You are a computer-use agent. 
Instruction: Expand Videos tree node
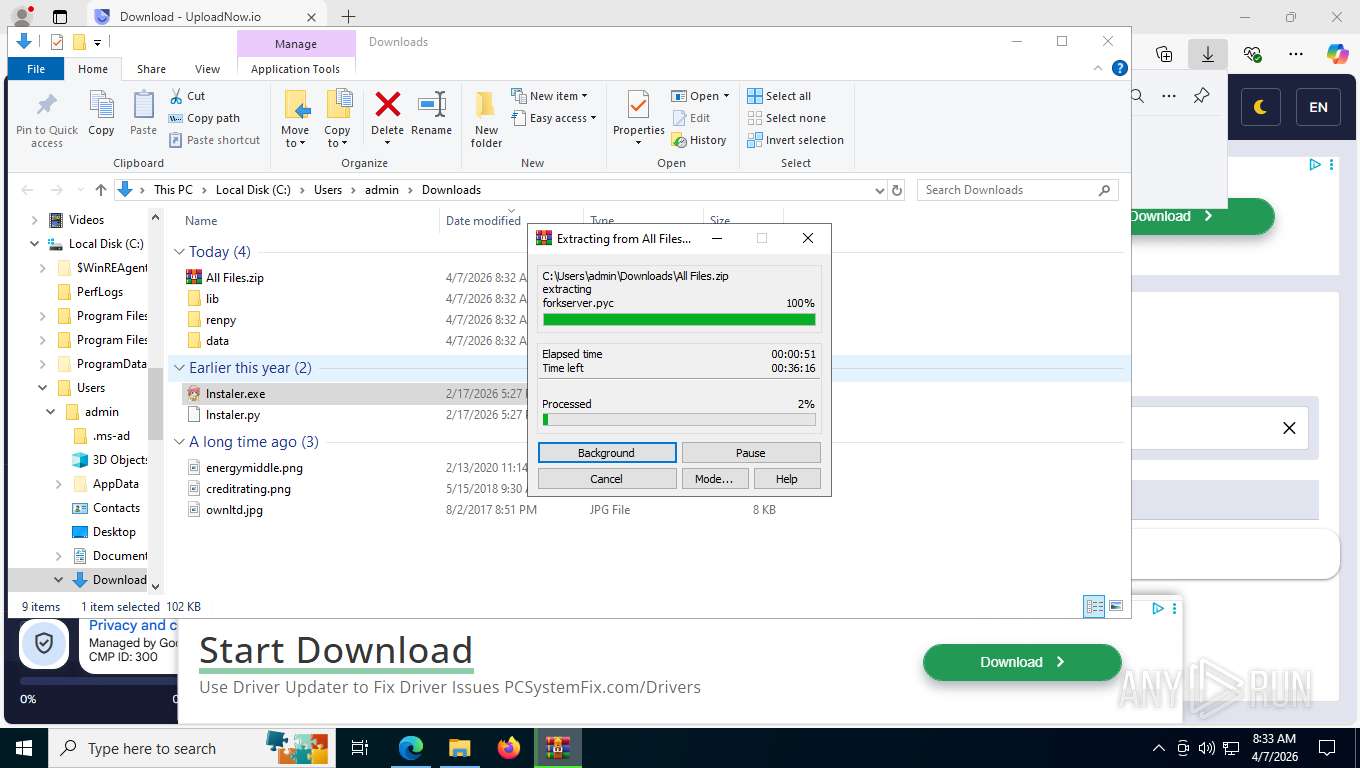tap(34, 220)
